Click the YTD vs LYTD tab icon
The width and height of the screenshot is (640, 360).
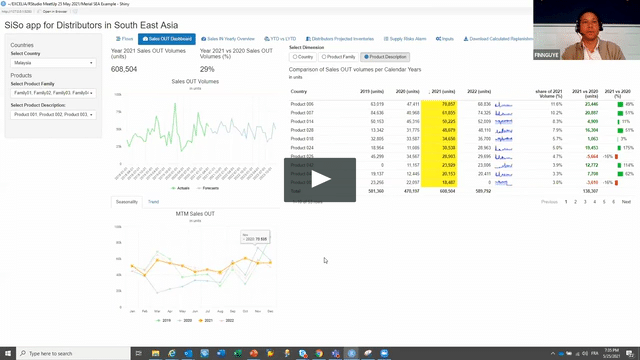[x=267, y=39]
